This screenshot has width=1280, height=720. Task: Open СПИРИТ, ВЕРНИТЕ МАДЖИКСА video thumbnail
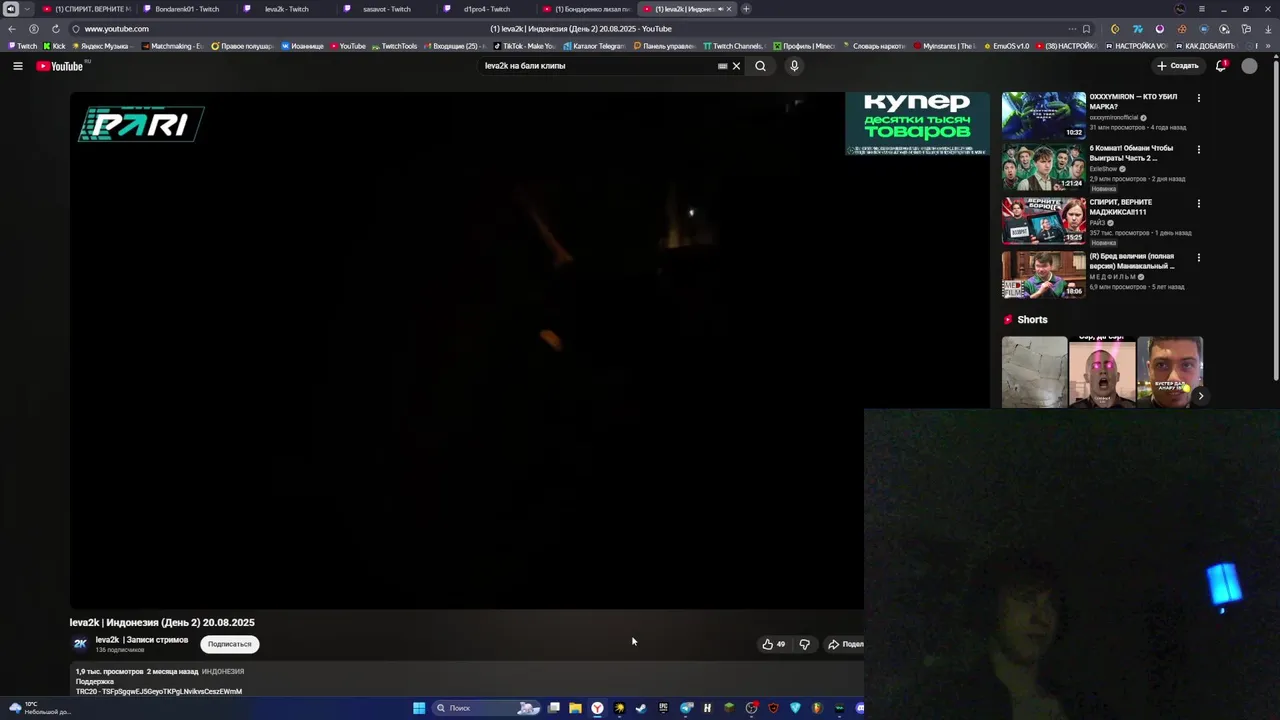1044,221
